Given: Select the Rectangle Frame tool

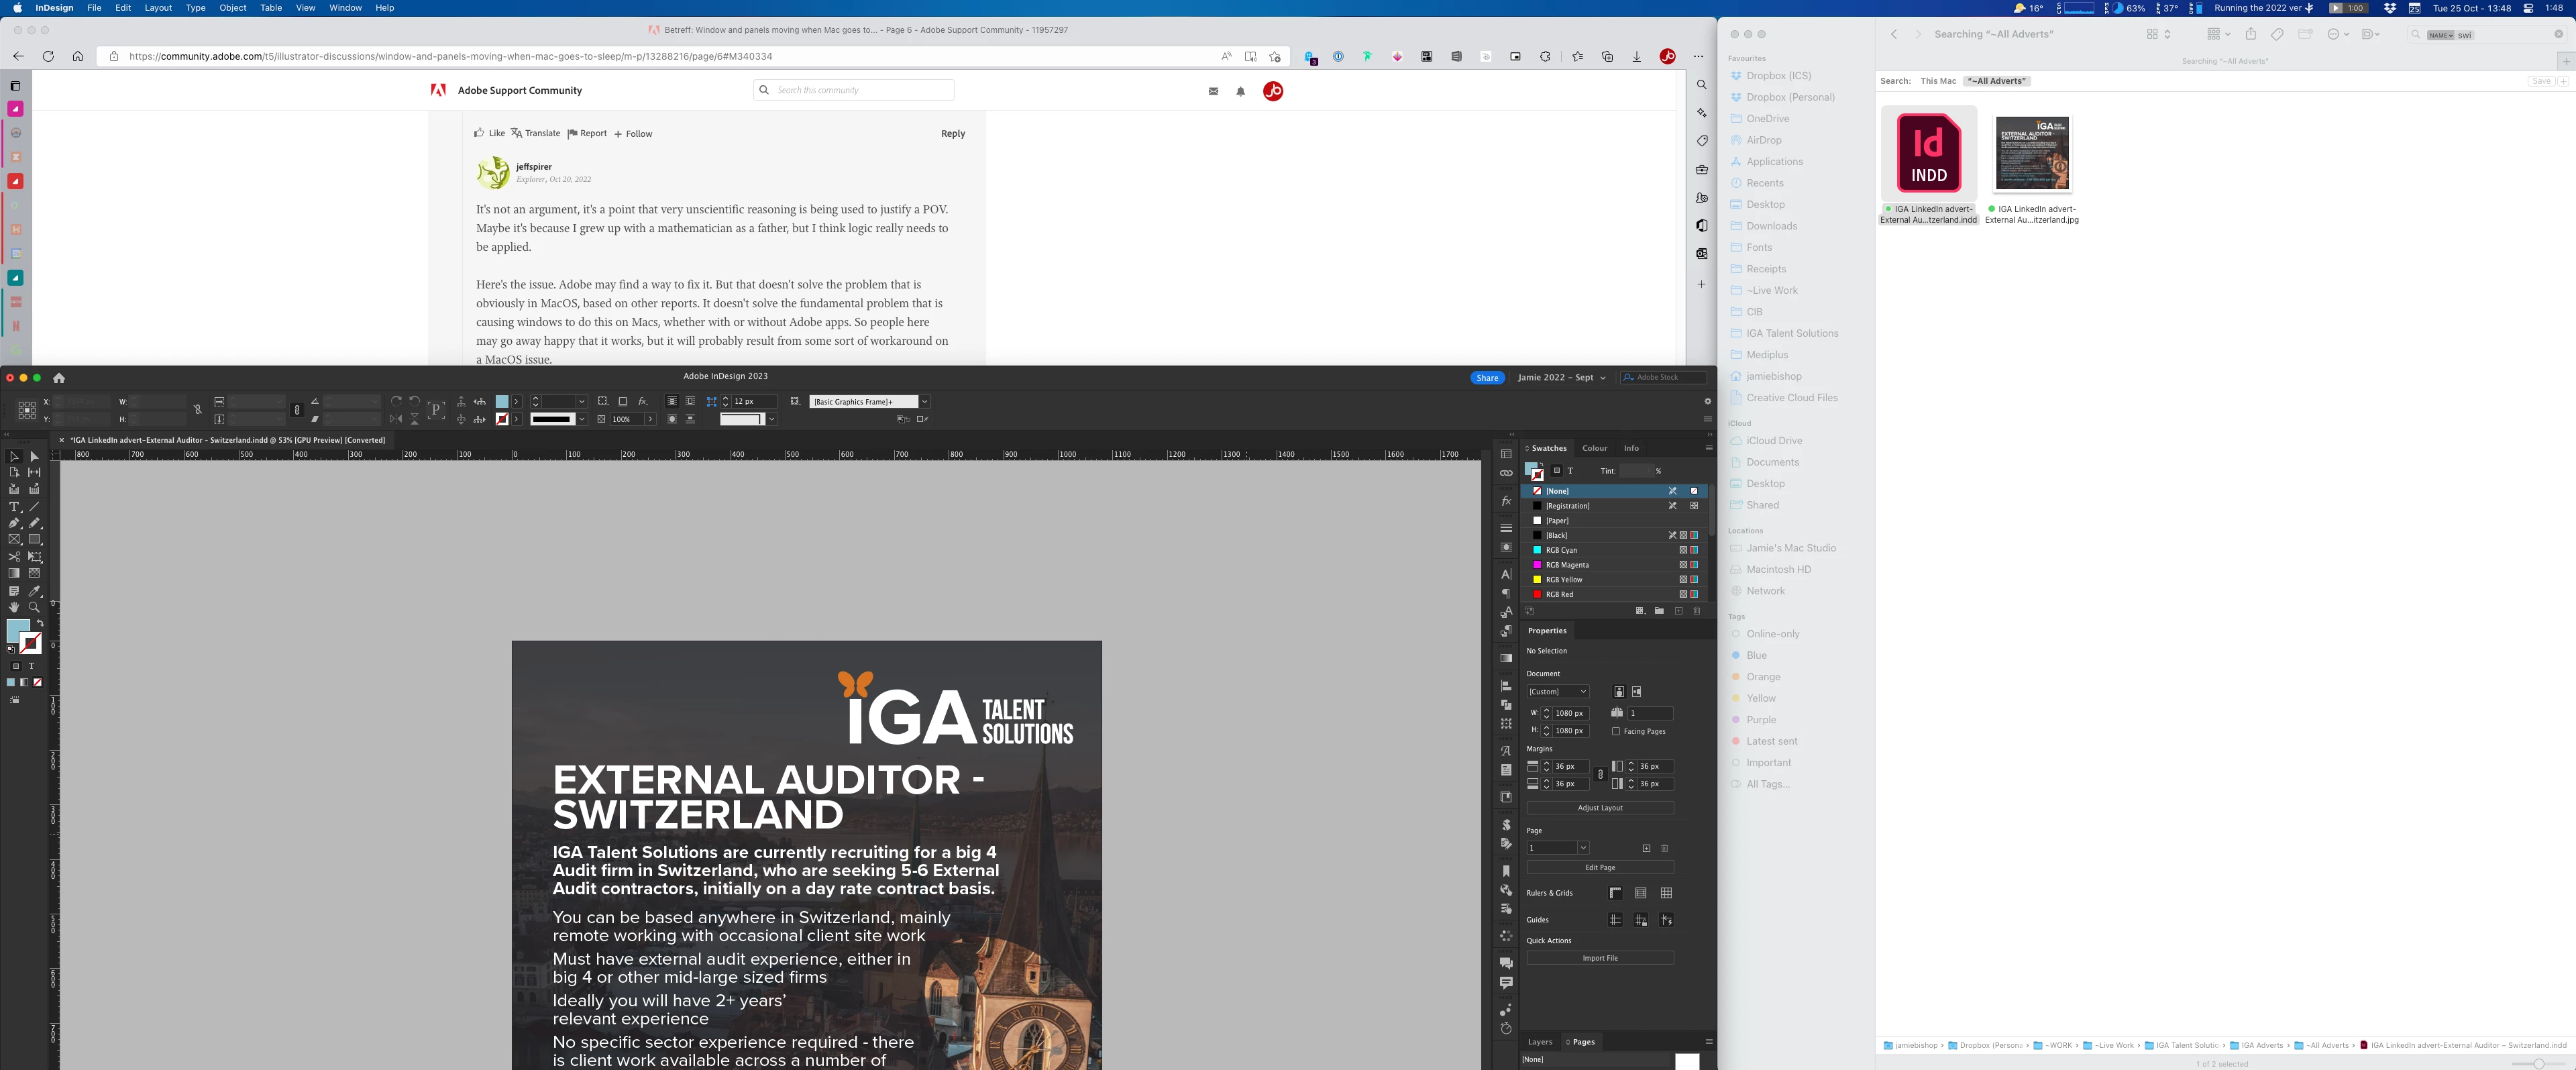Looking at the screenshot, I should pyautogui.click(x=14, y=540).
